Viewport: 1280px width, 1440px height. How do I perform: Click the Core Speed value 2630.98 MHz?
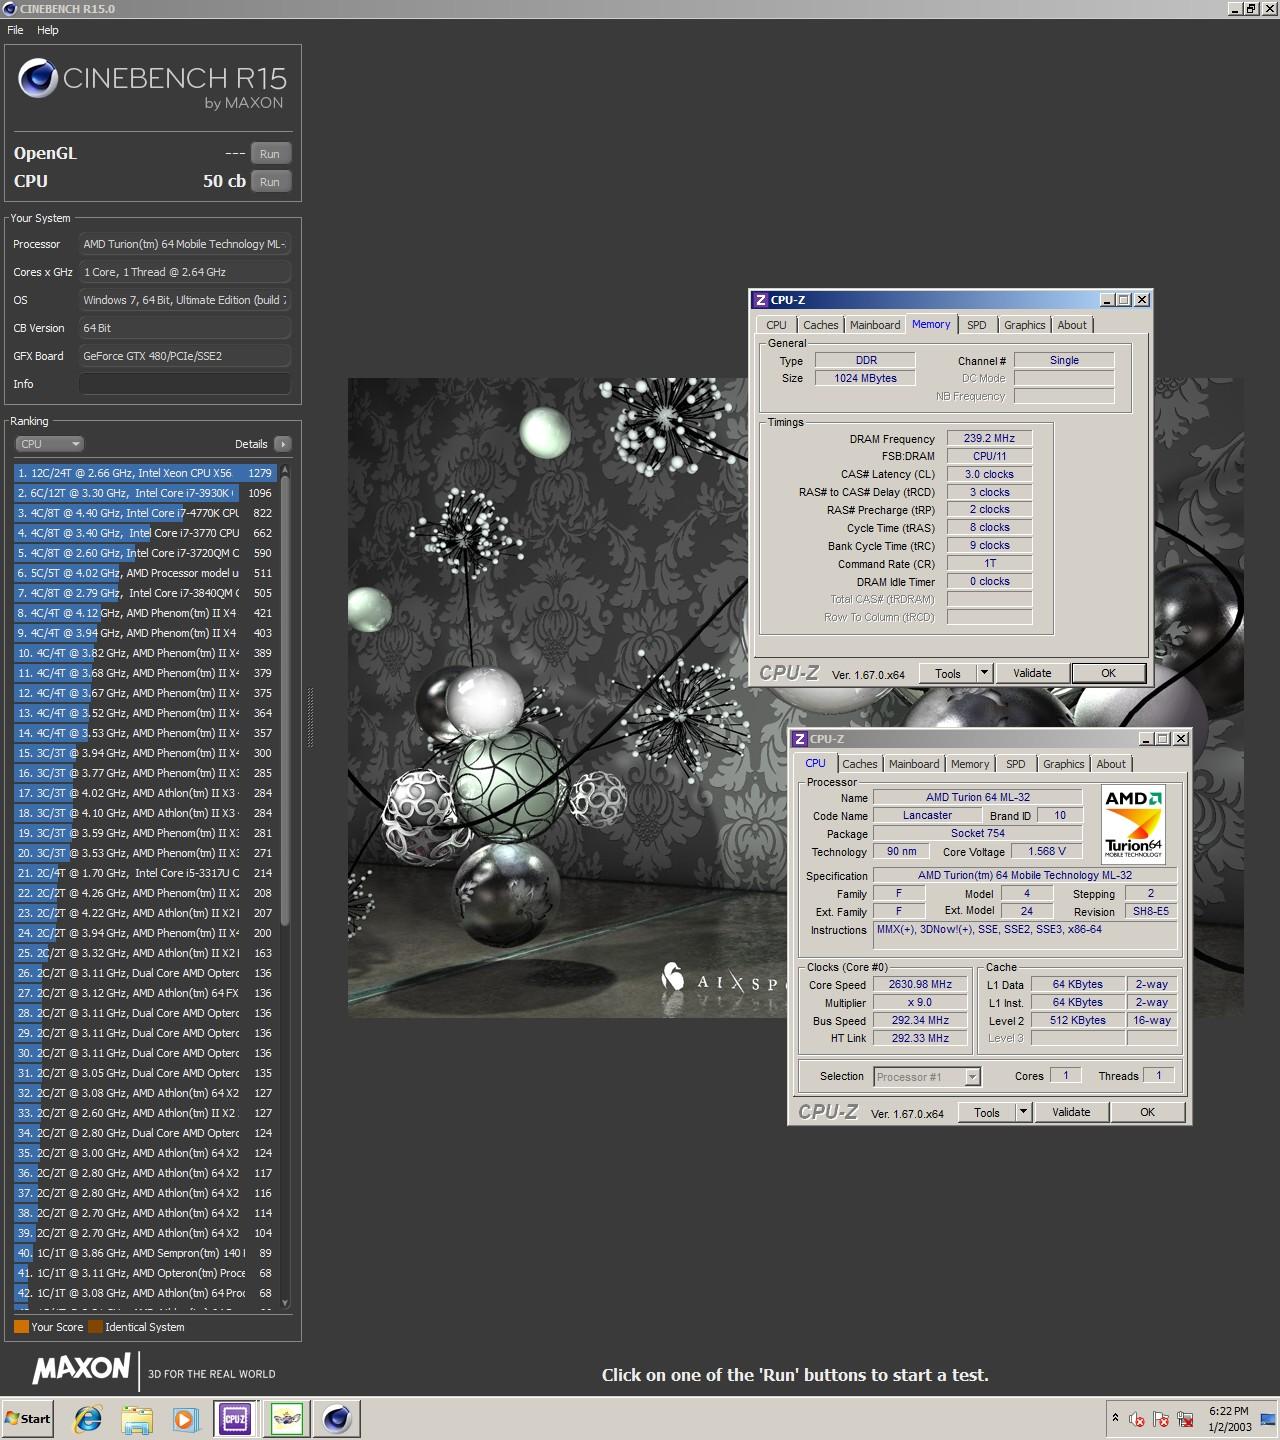pos(920,985)
